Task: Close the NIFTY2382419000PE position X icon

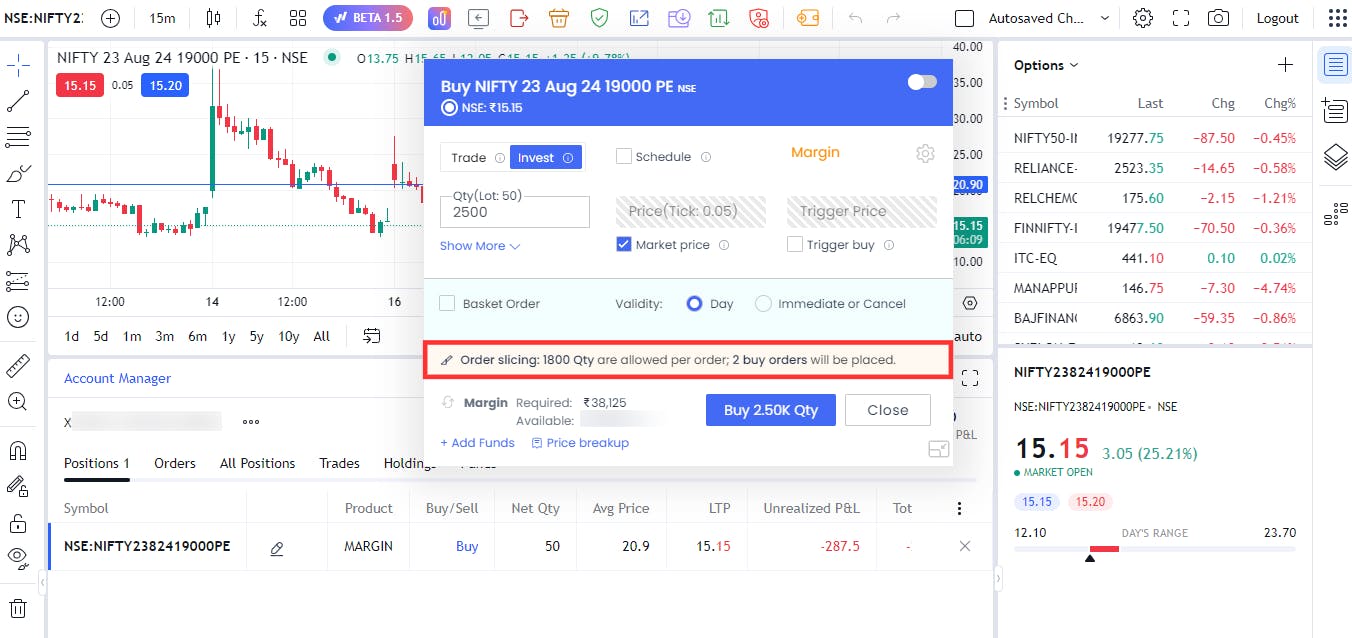Action: [965, 546]
